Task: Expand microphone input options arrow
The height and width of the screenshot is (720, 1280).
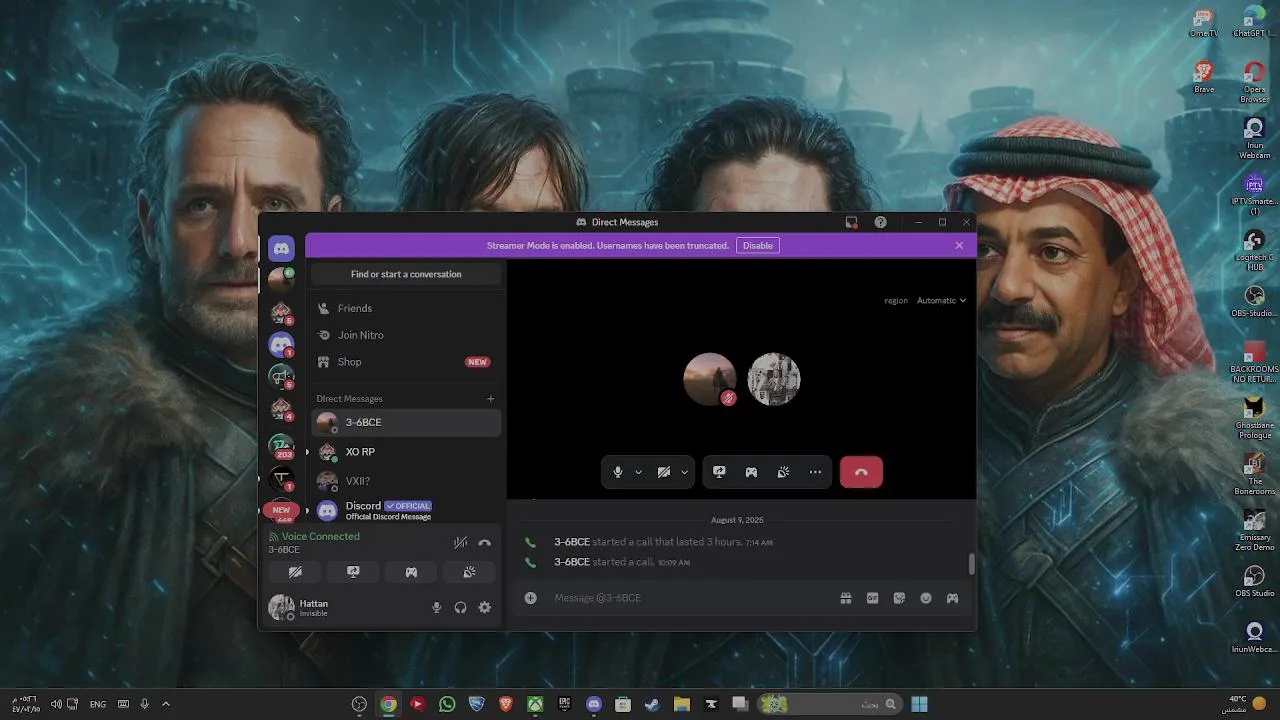Action: [639, 472]
